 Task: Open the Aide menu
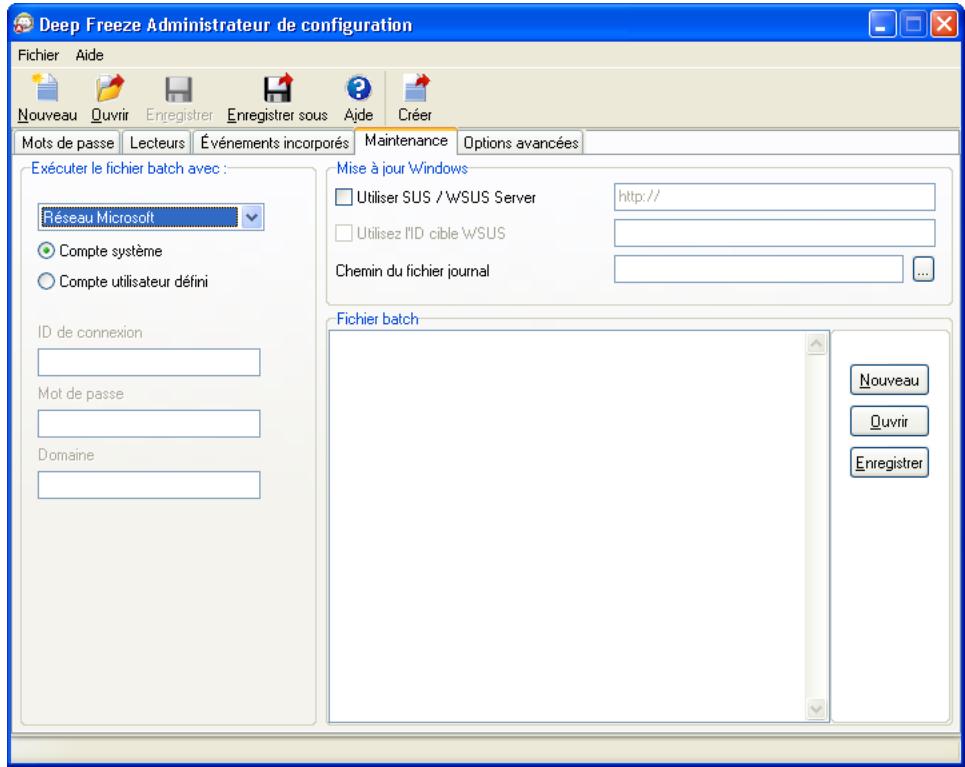(x=89, y=55)
